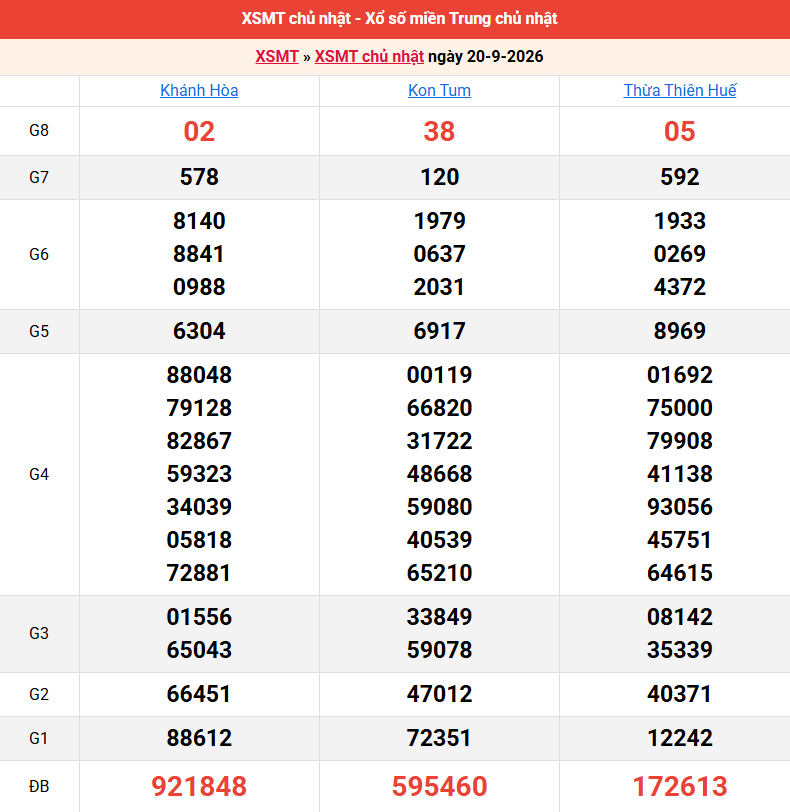Click G3 result 08142

point(680,618)
